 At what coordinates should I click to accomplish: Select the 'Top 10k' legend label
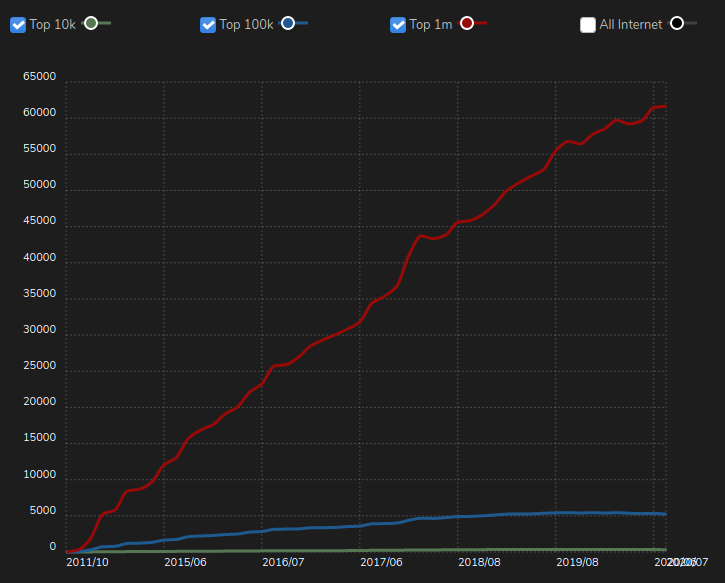click(52, 25)
